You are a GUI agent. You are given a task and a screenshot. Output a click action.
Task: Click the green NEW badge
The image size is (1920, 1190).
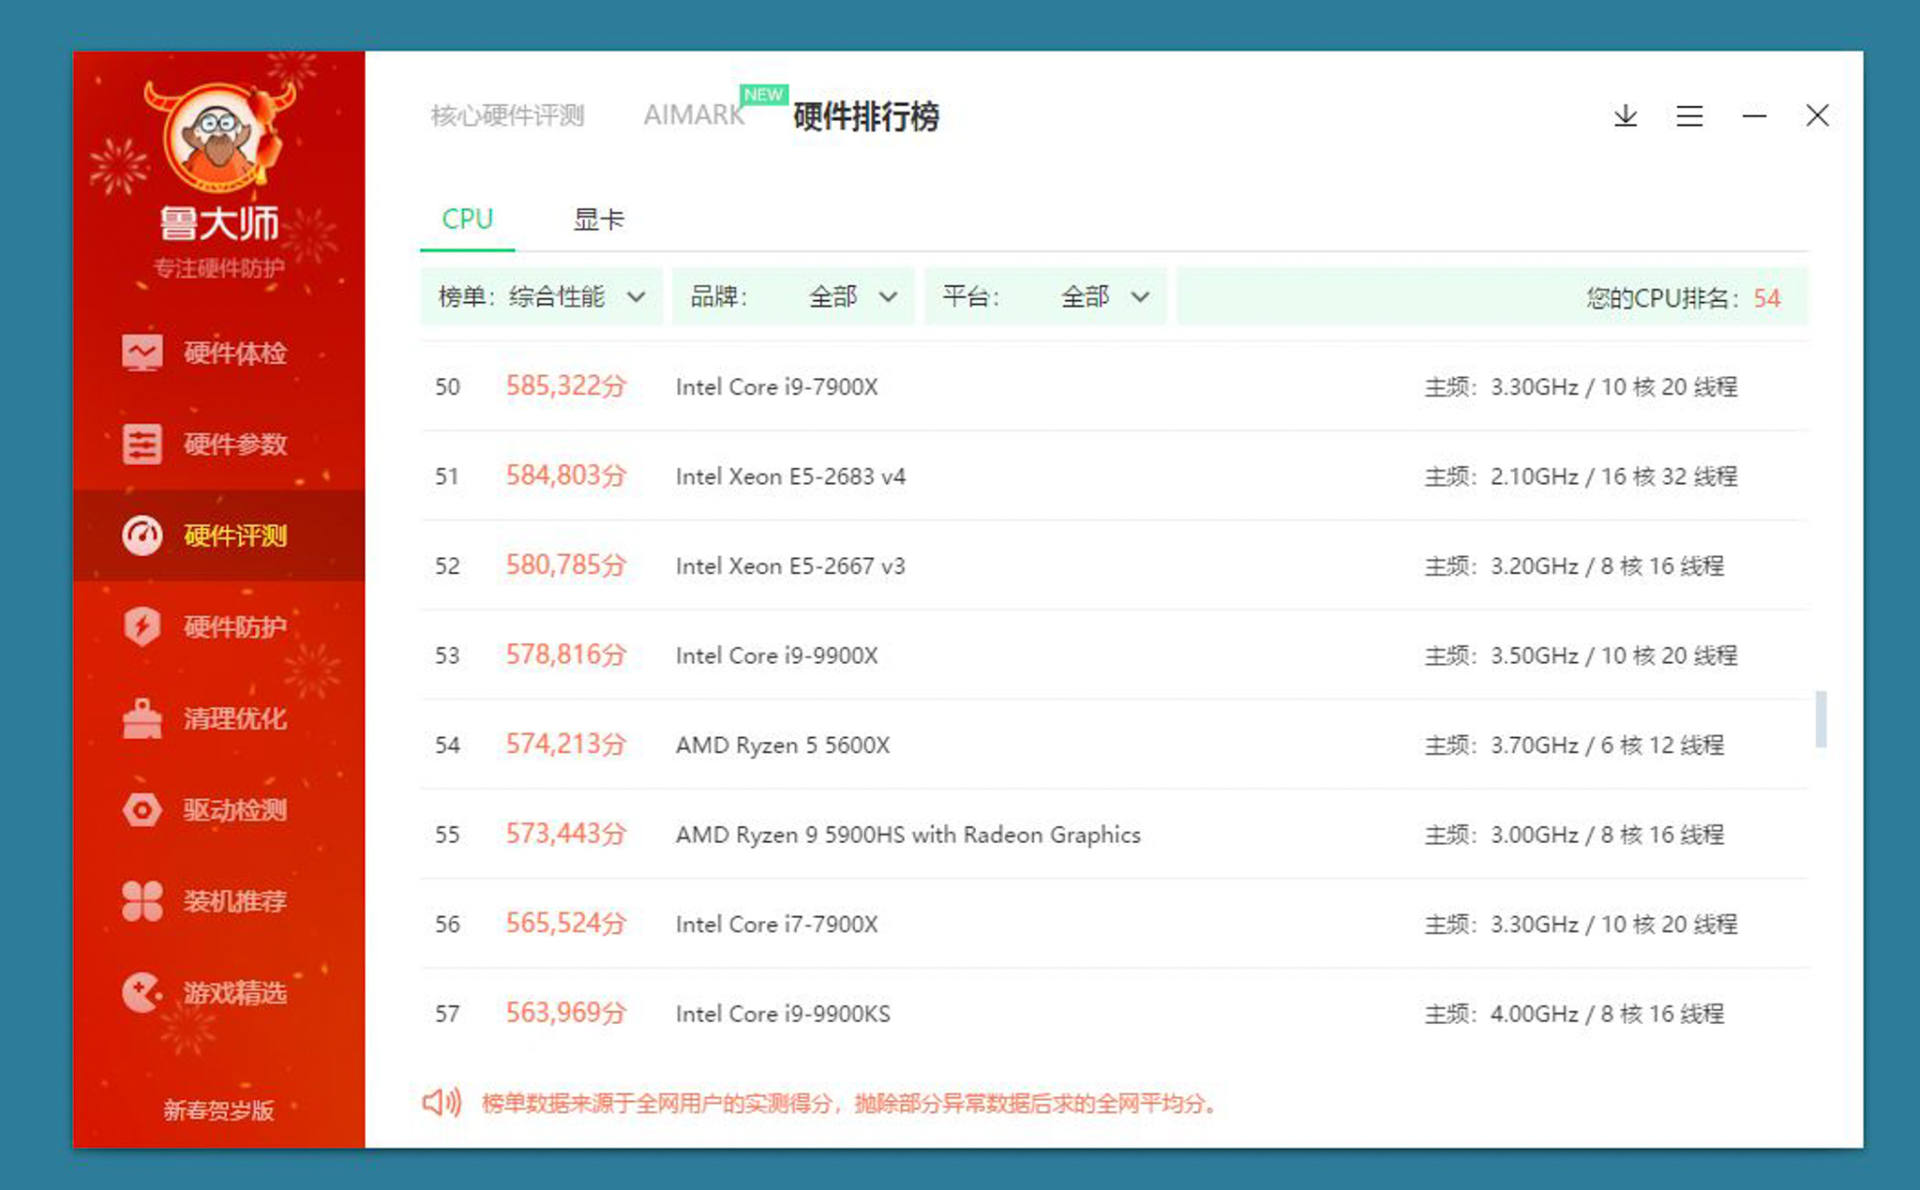point(764,94)
